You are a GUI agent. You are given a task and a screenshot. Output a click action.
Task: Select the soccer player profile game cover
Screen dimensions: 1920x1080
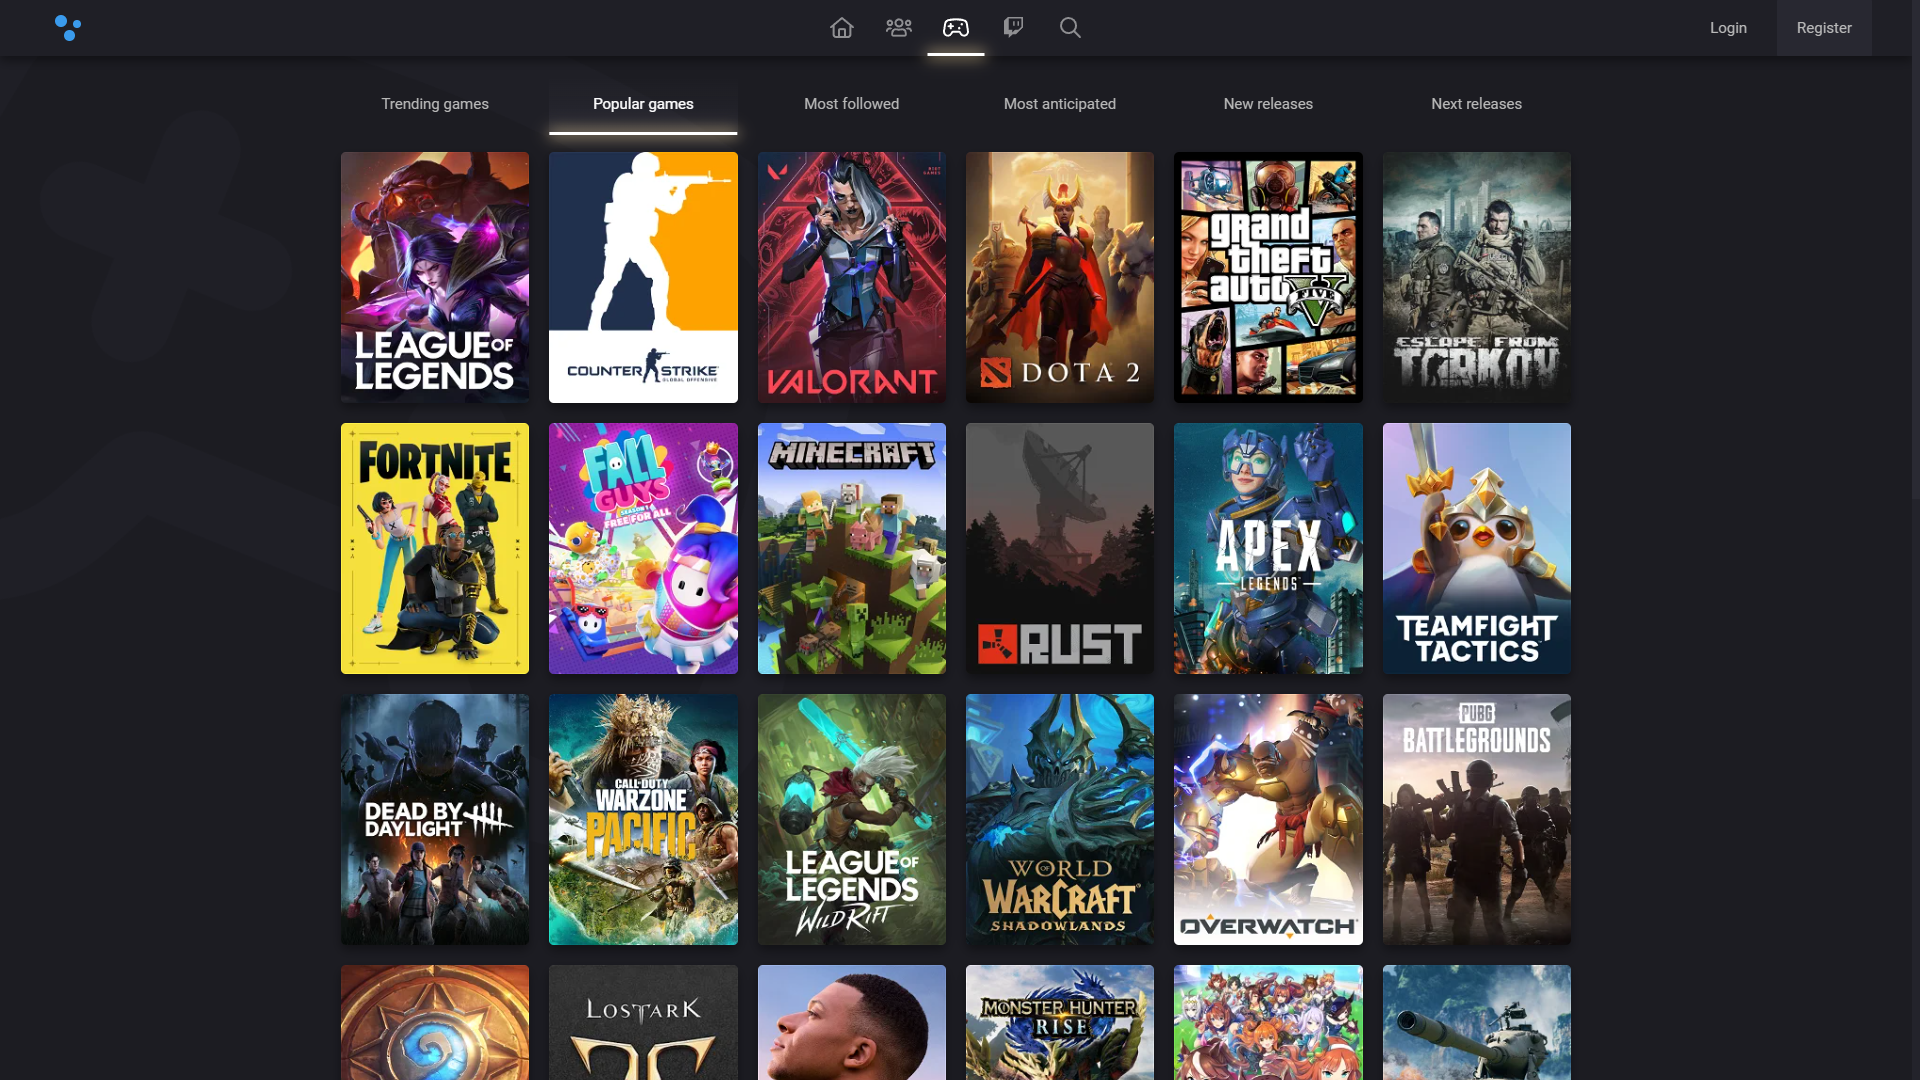coord(852,1022)
